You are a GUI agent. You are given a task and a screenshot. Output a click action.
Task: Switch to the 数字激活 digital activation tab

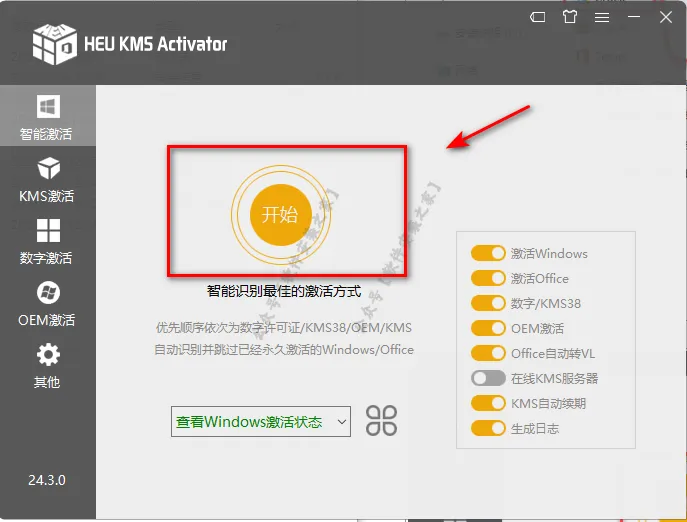click(x=47, y=241)
